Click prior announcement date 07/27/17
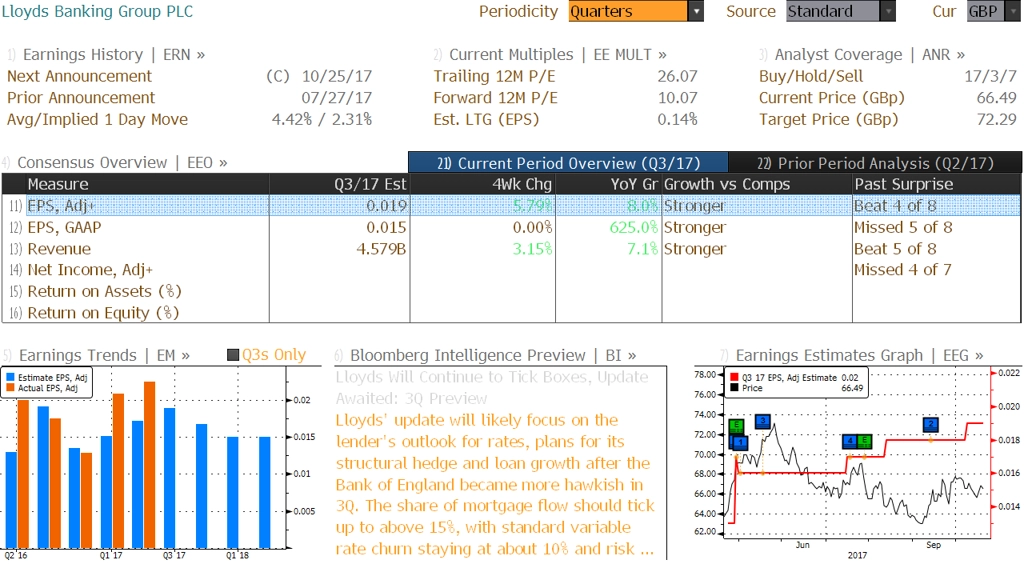The image size is (1024, 564). 336,98
